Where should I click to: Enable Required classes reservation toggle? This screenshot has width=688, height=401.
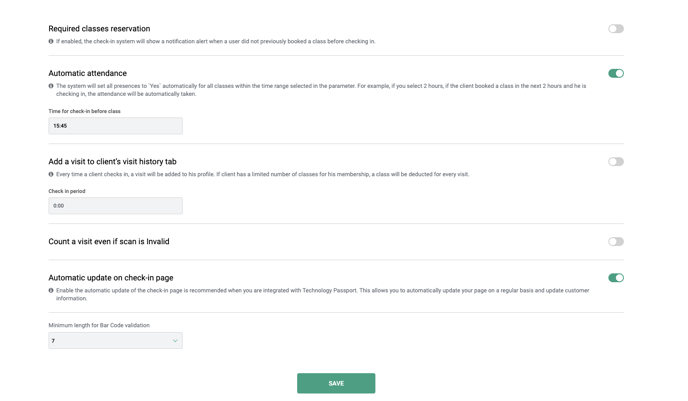[616, 29]
